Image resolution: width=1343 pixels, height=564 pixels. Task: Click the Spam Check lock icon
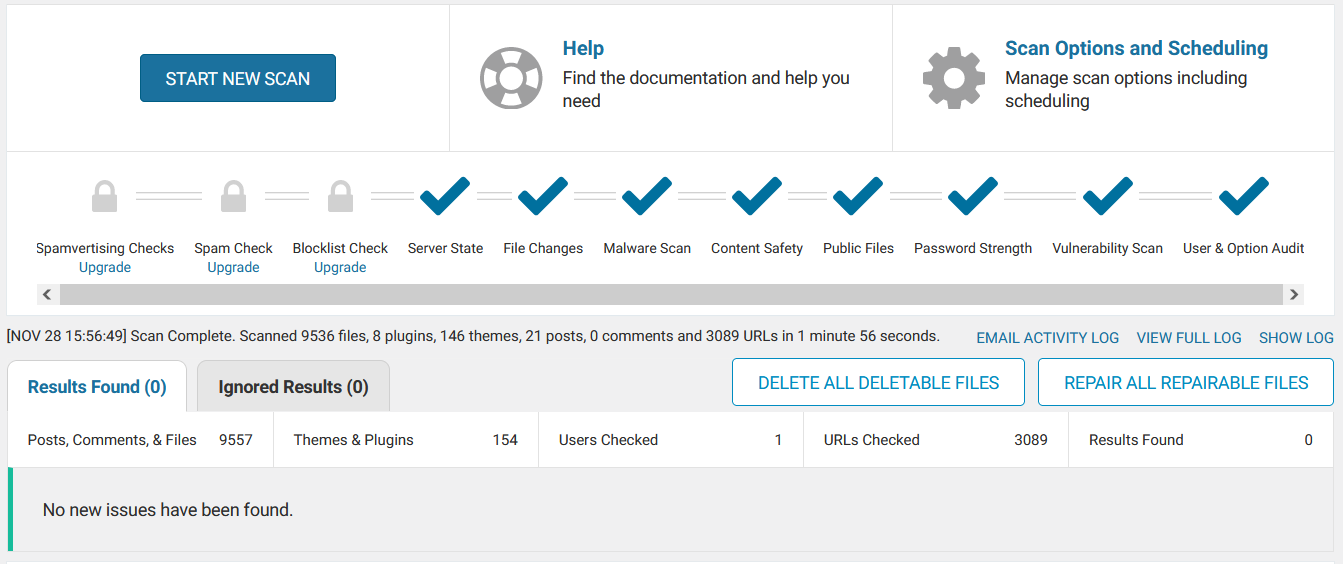233,196
